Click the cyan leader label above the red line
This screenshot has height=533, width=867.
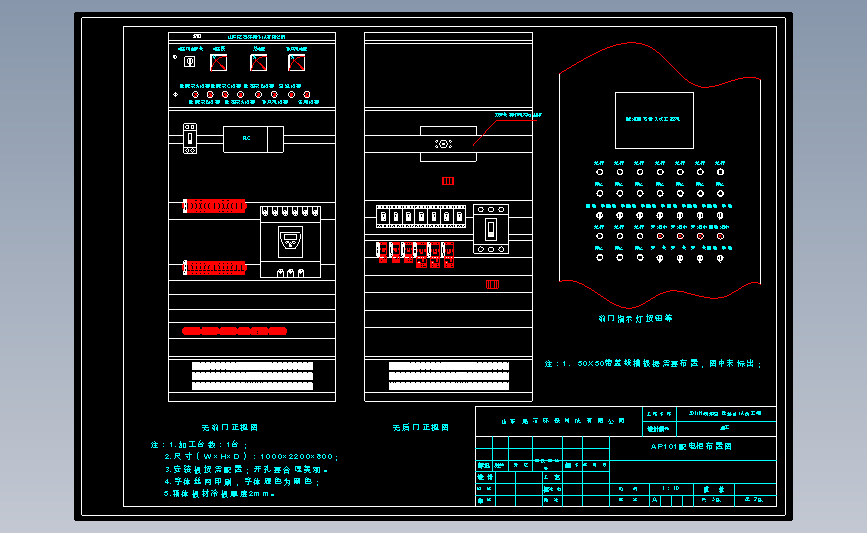pos(518,115)
